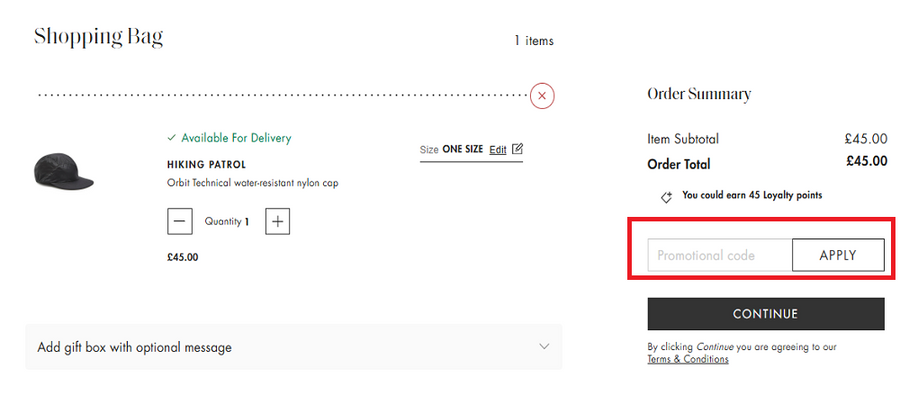This screenshot has width=900, height=405.
Task: Focus the Promotional code input field
Action: [720, 255]
